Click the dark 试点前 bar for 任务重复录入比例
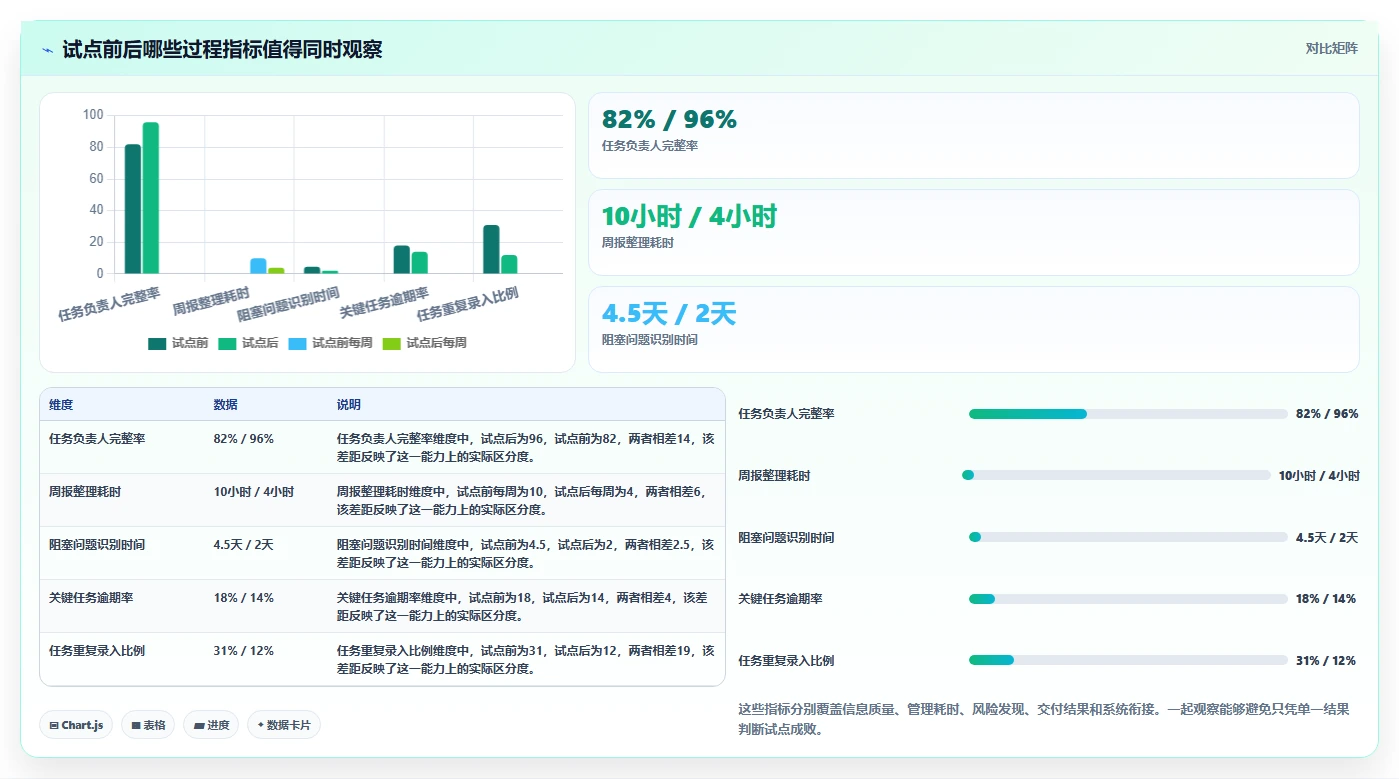Screen dimensions: 1399x779 point(491,249)
